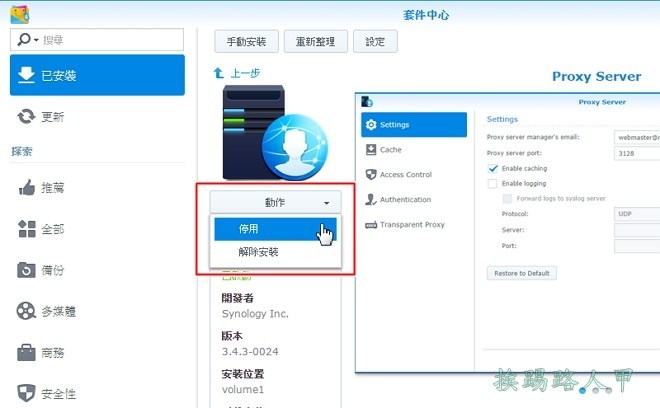Click the Authentication user icon
Image resolution: width=660 pixels, height=408 pixels.
371,200
